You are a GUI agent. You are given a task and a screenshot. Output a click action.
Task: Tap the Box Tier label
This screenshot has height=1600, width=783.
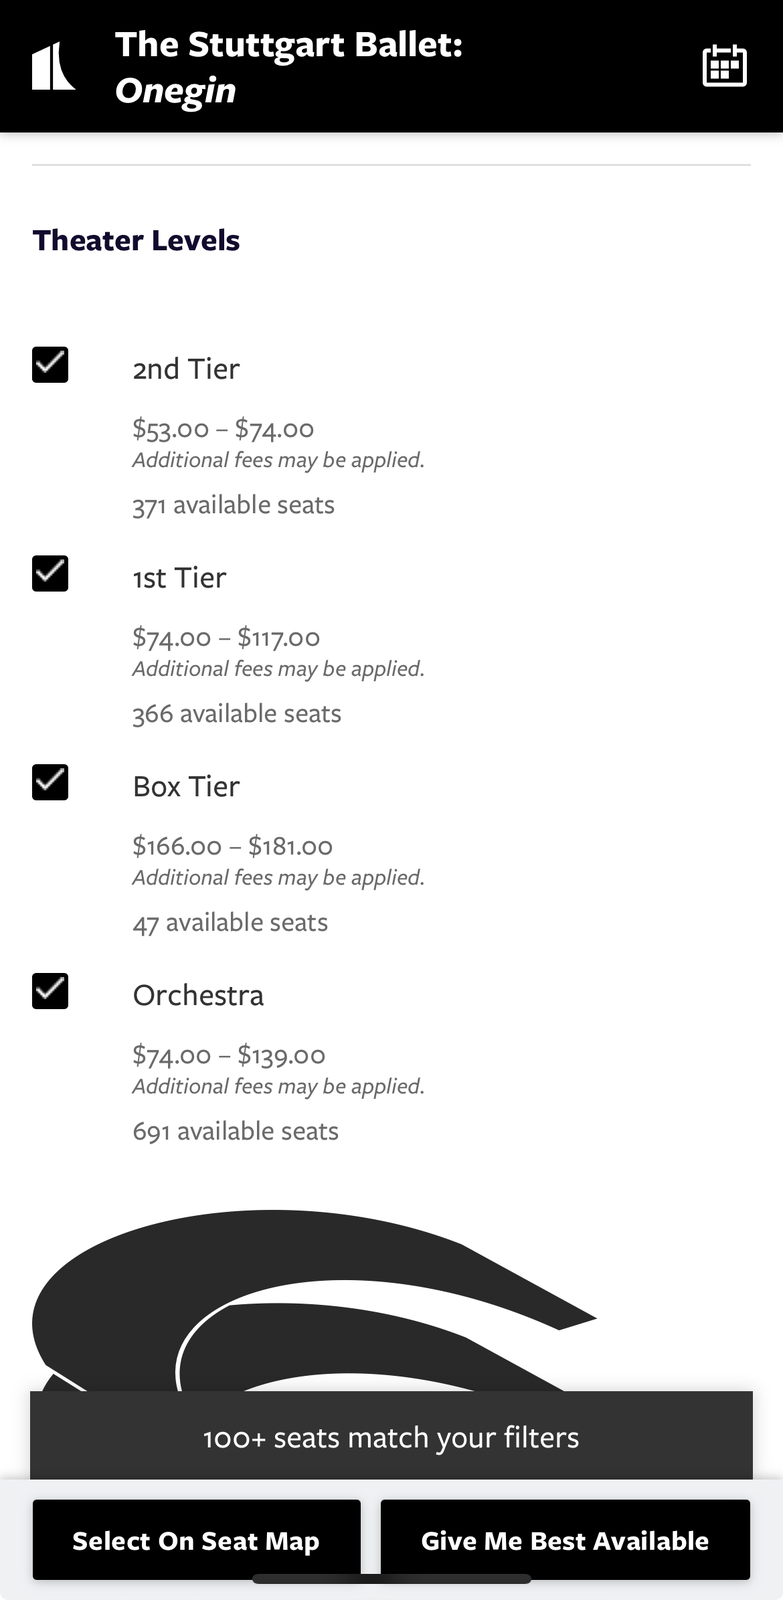tap(186, 787)
